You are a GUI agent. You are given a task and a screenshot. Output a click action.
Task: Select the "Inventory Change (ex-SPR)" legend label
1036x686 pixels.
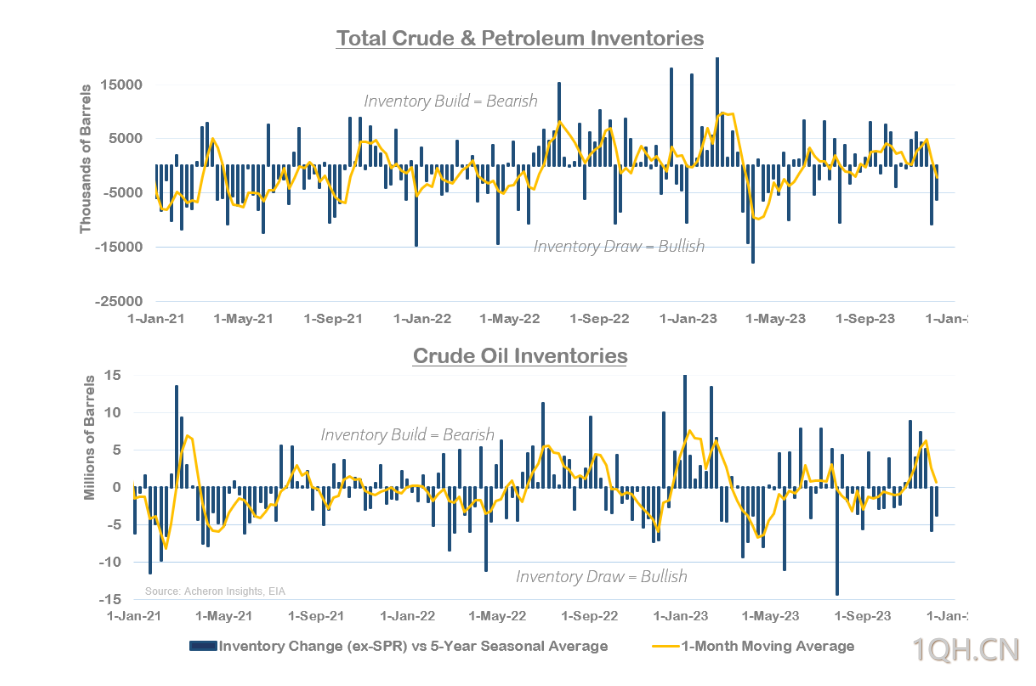[x=413, y=646]
